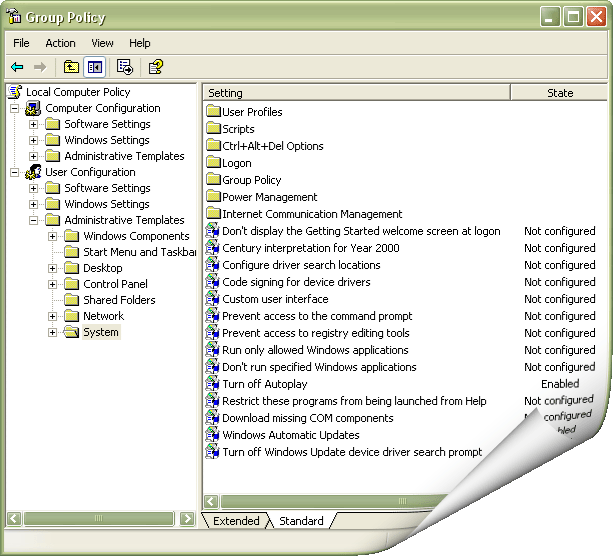The height and width of the screenshot is (556, 613).
Task: Collapse Administrative Templates under User Configuration
Action: (x=34, y=221)
